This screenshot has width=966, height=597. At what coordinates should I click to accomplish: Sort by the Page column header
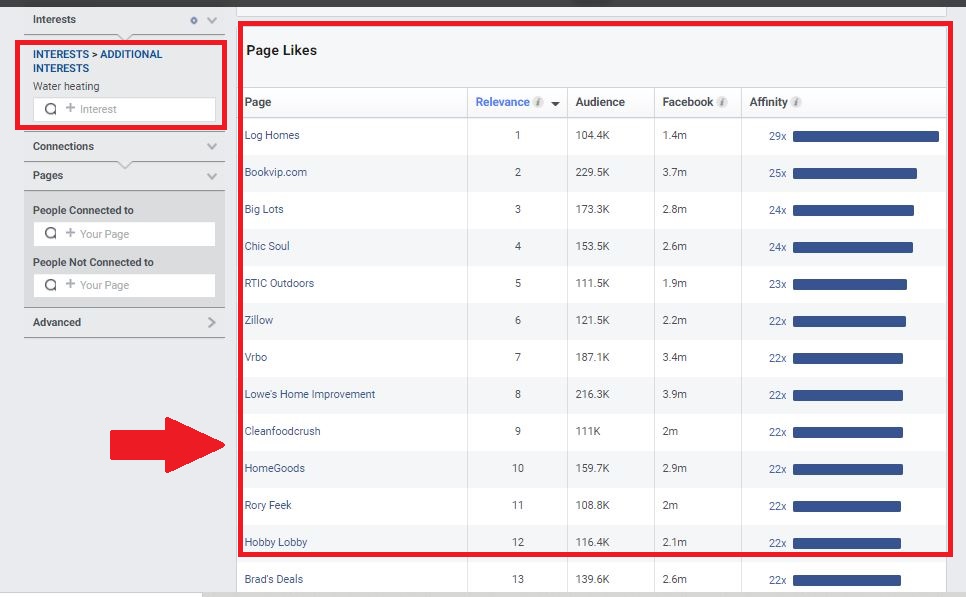[258, 102]
